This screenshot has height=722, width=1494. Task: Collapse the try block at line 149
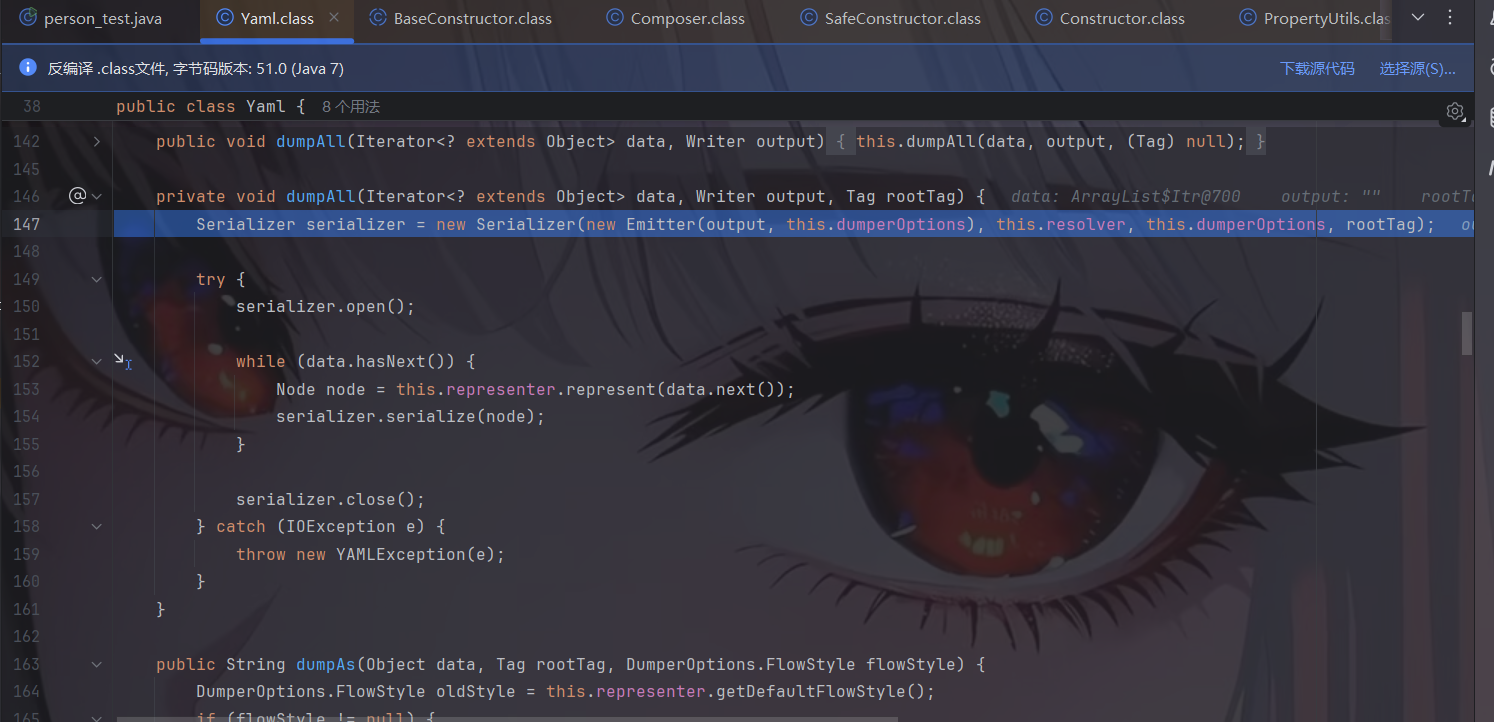click(97, 279)
